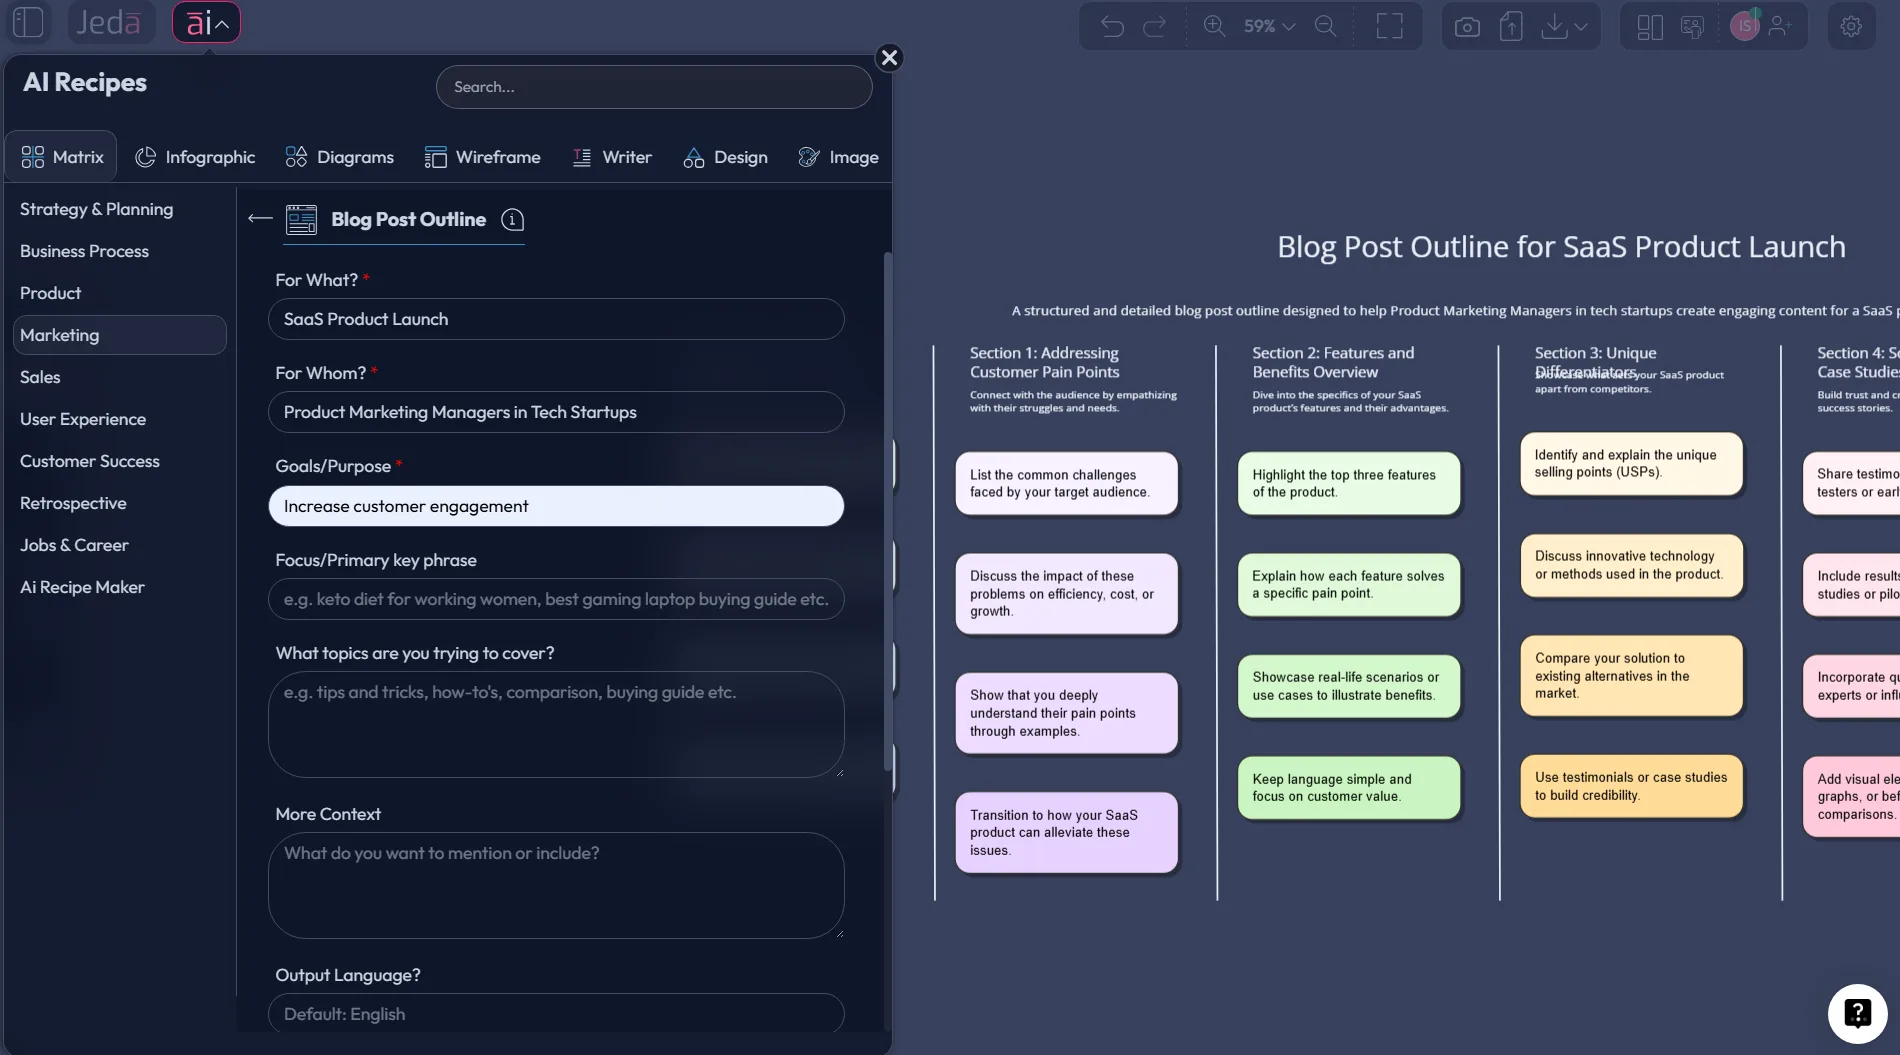
Task: Click the import file icon
Action: point(1511,26)
